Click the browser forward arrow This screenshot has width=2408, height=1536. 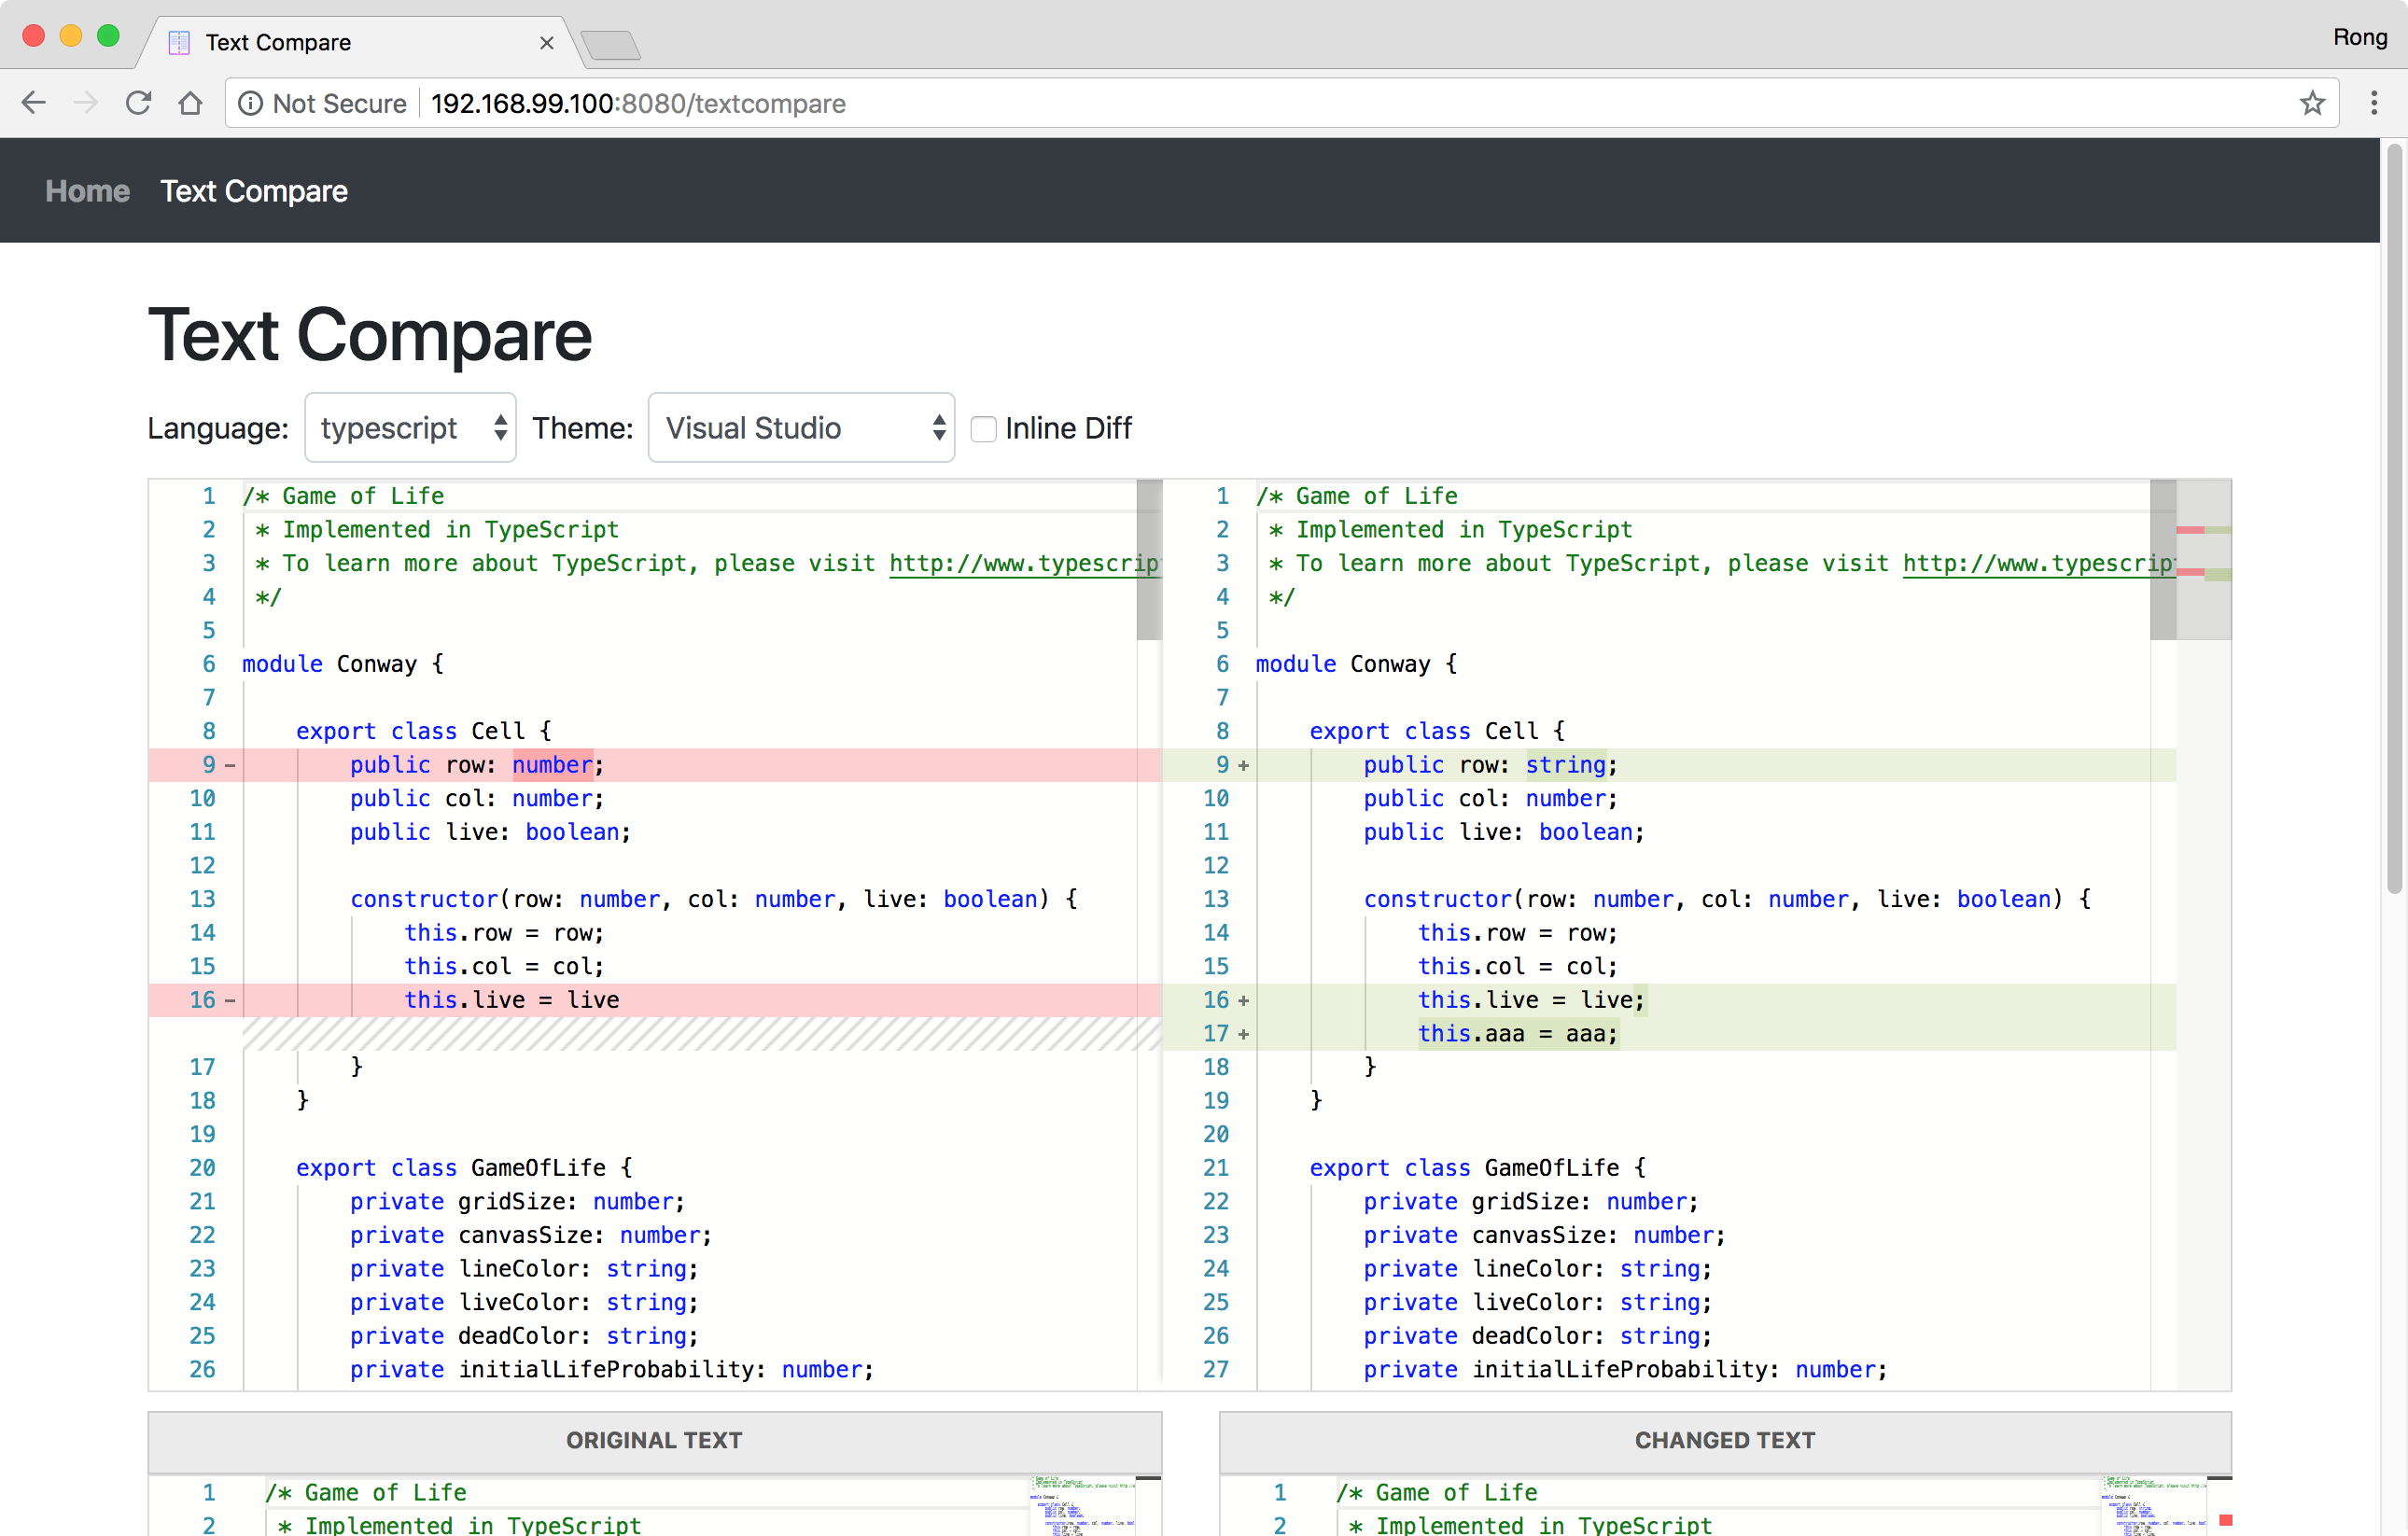coord(86,103)
